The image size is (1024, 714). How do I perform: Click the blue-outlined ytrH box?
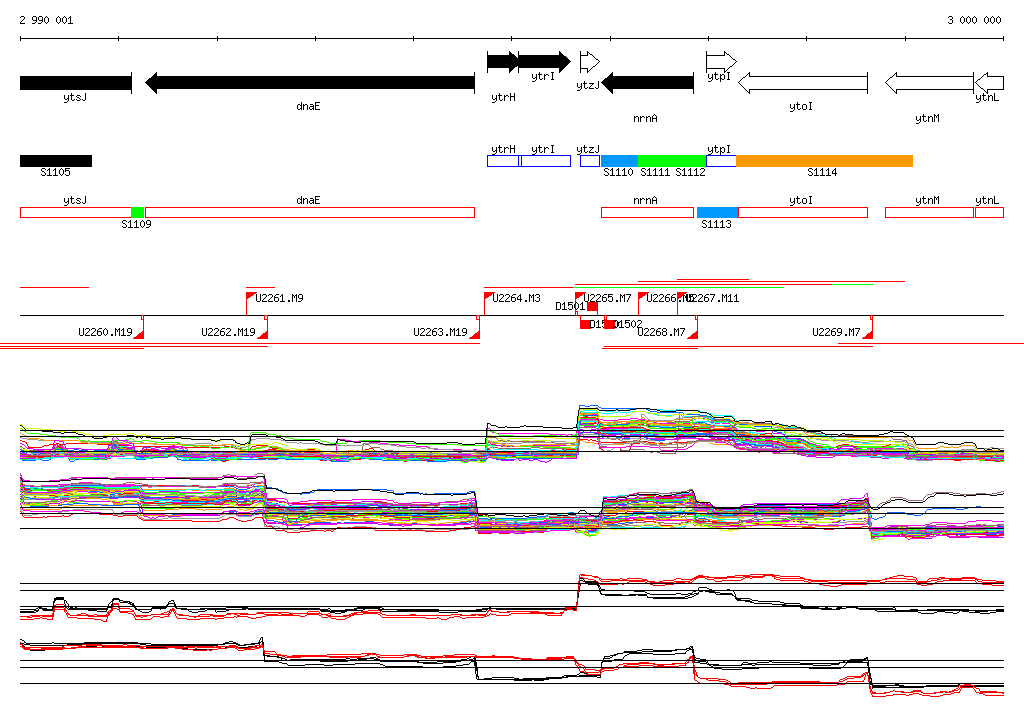pyautogui.click(x=503, y=161)
